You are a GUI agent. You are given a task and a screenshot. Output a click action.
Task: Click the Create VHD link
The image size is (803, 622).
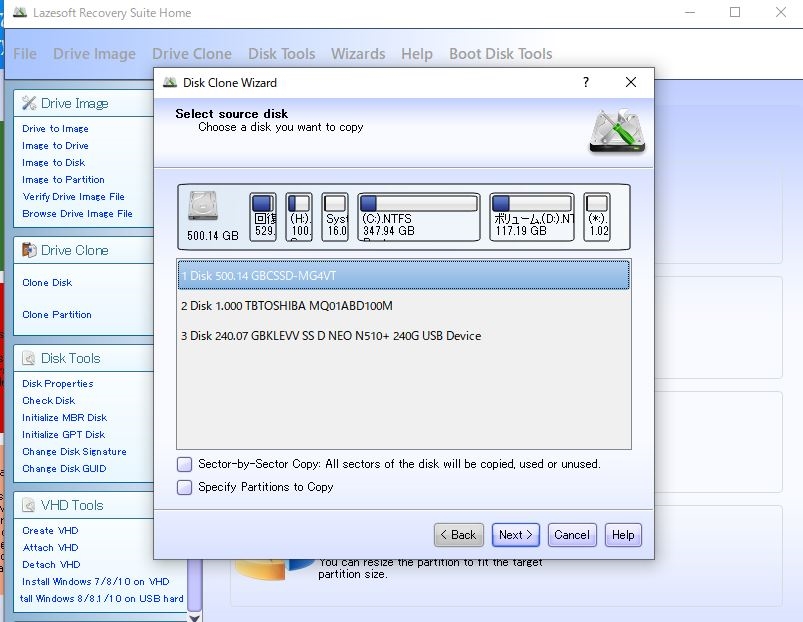[50, 530]
